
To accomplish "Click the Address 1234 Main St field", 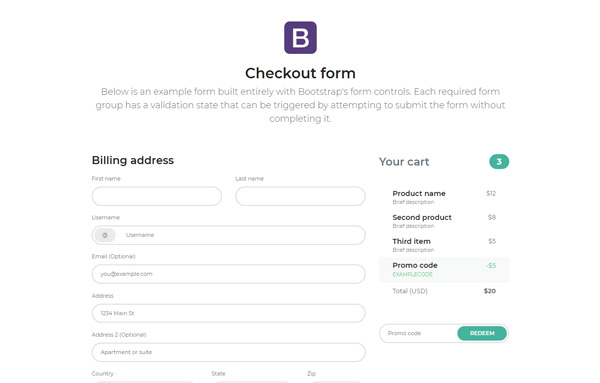I will point(228,313).
